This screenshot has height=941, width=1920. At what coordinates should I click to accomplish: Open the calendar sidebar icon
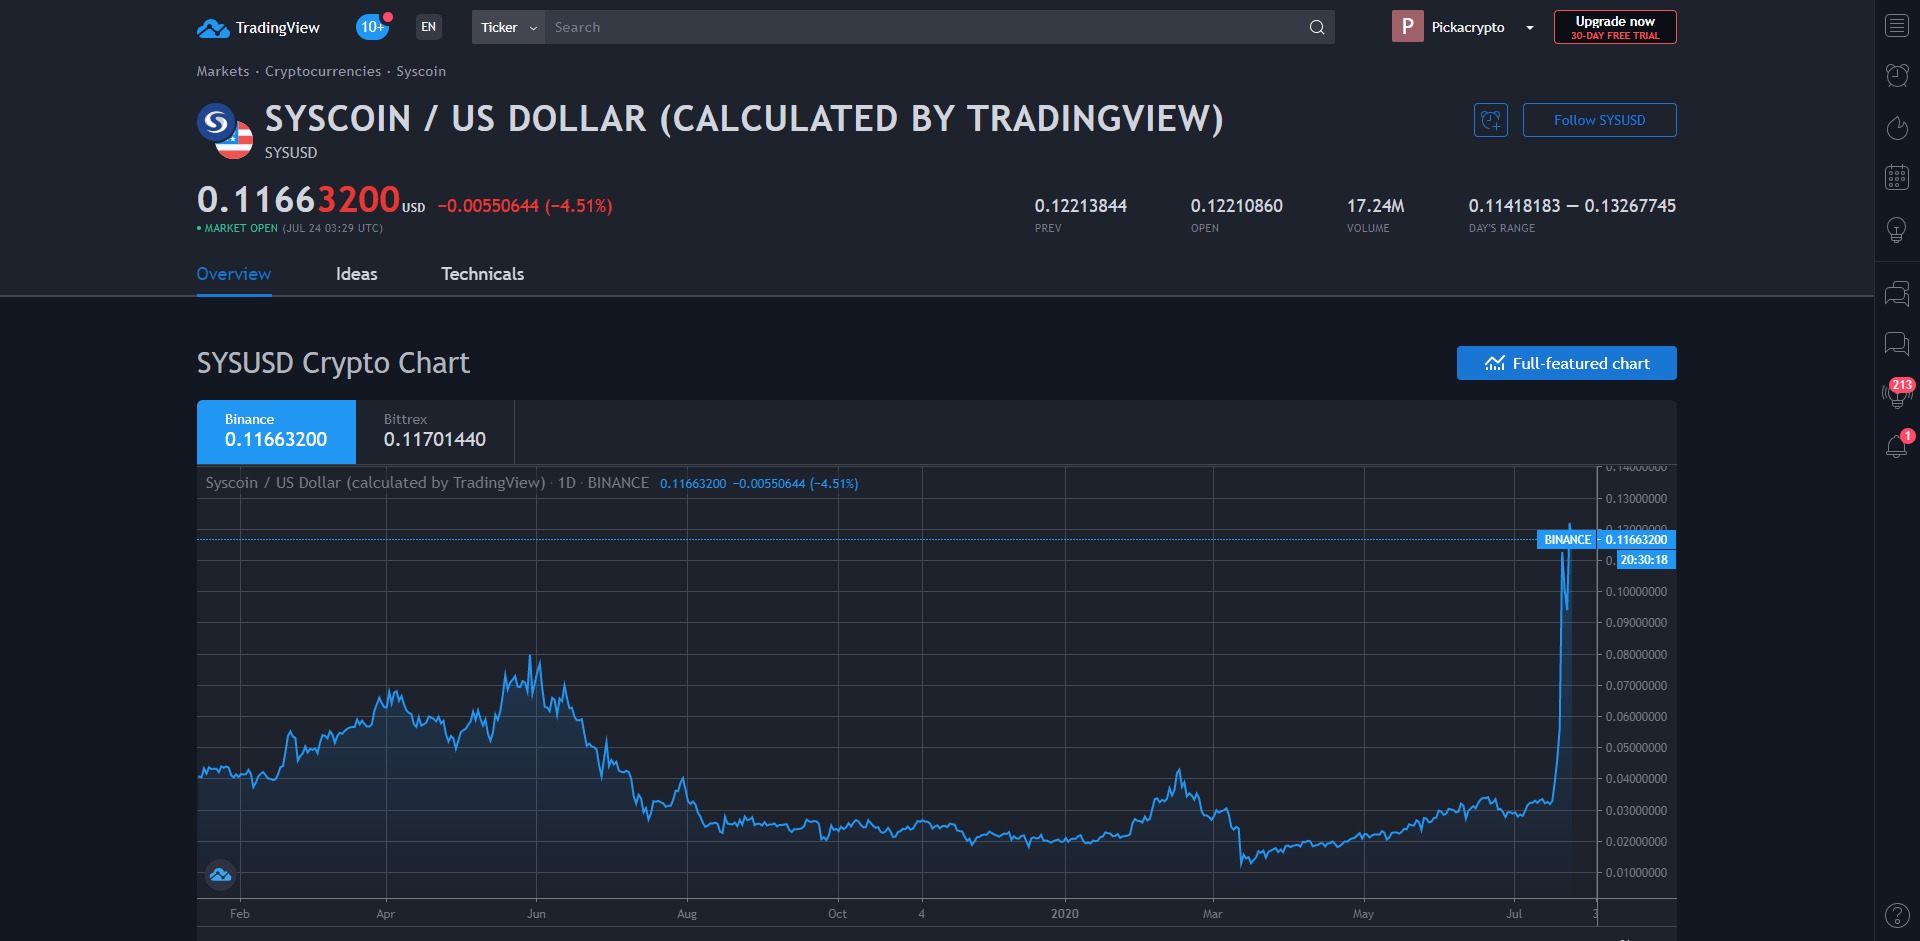tap(1897, 178)
